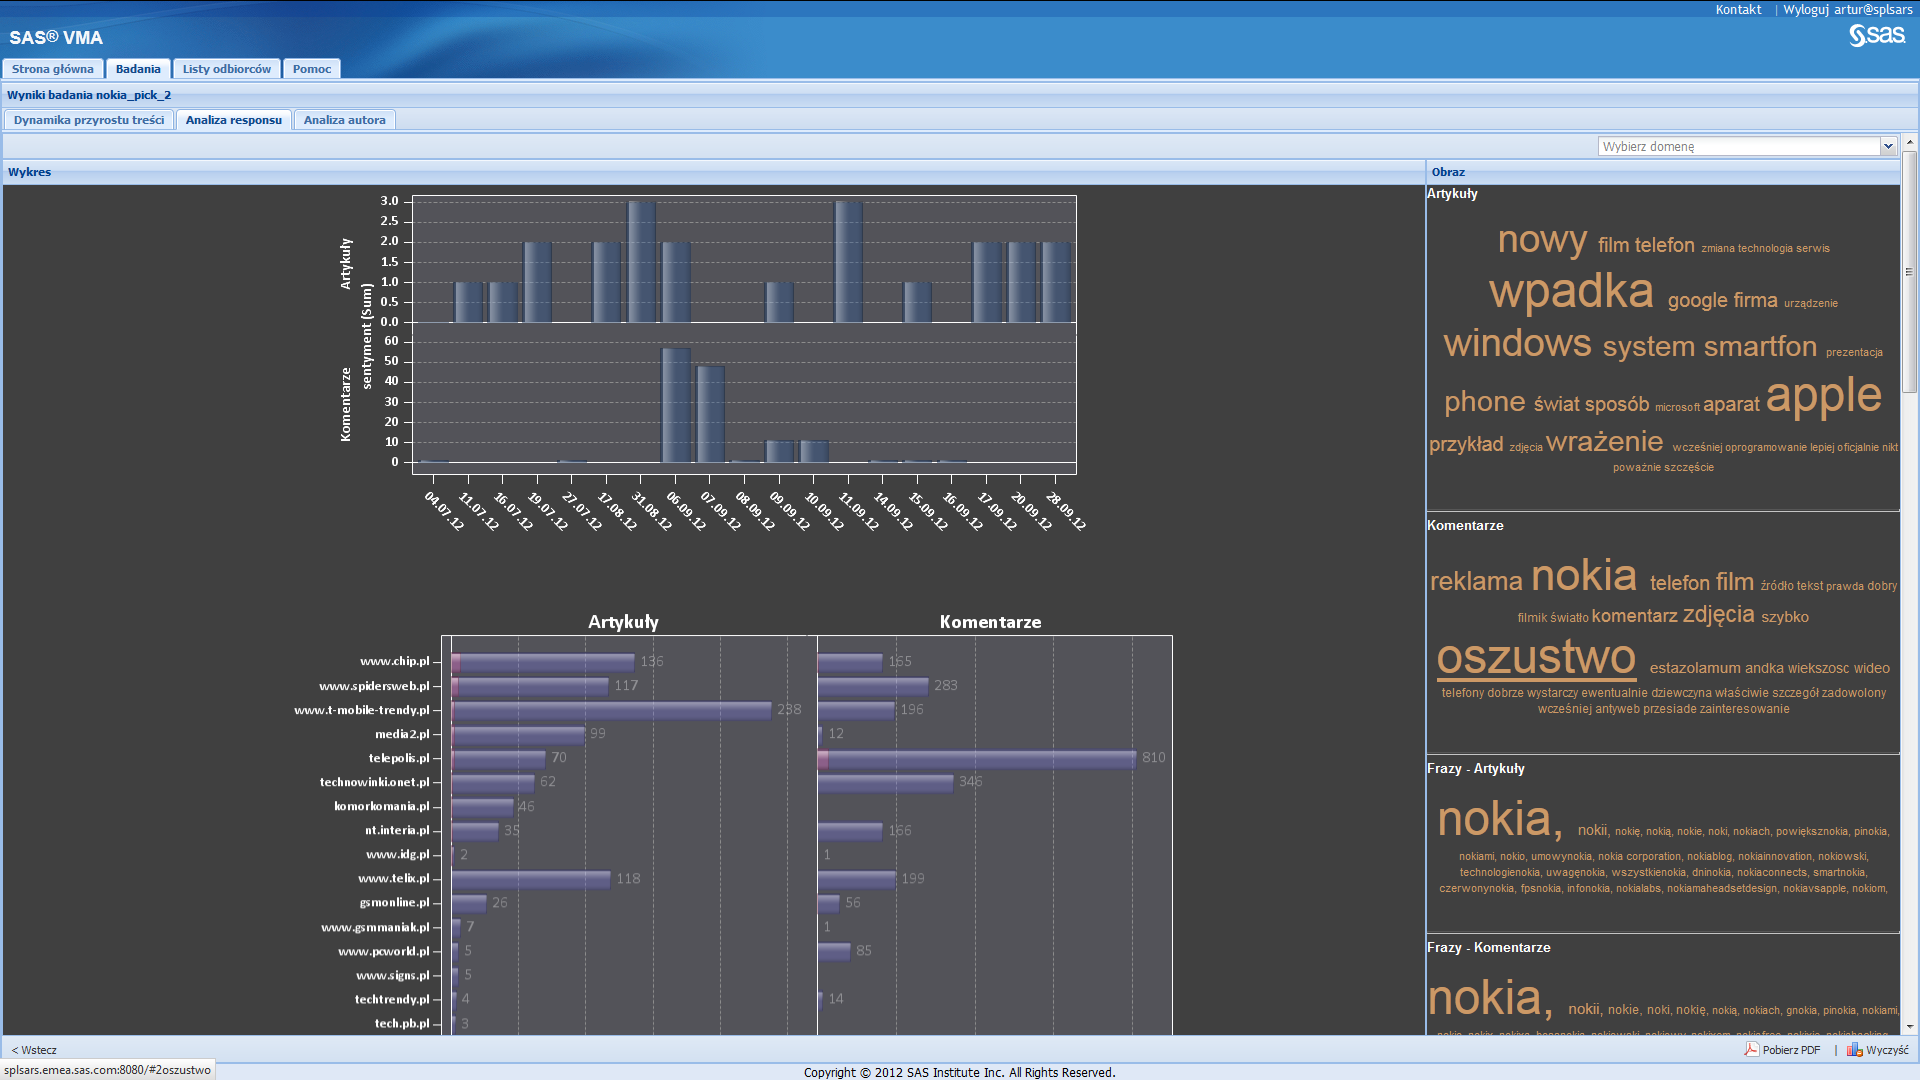Click the word 'oszustwo' in comments cloud

1536,658
